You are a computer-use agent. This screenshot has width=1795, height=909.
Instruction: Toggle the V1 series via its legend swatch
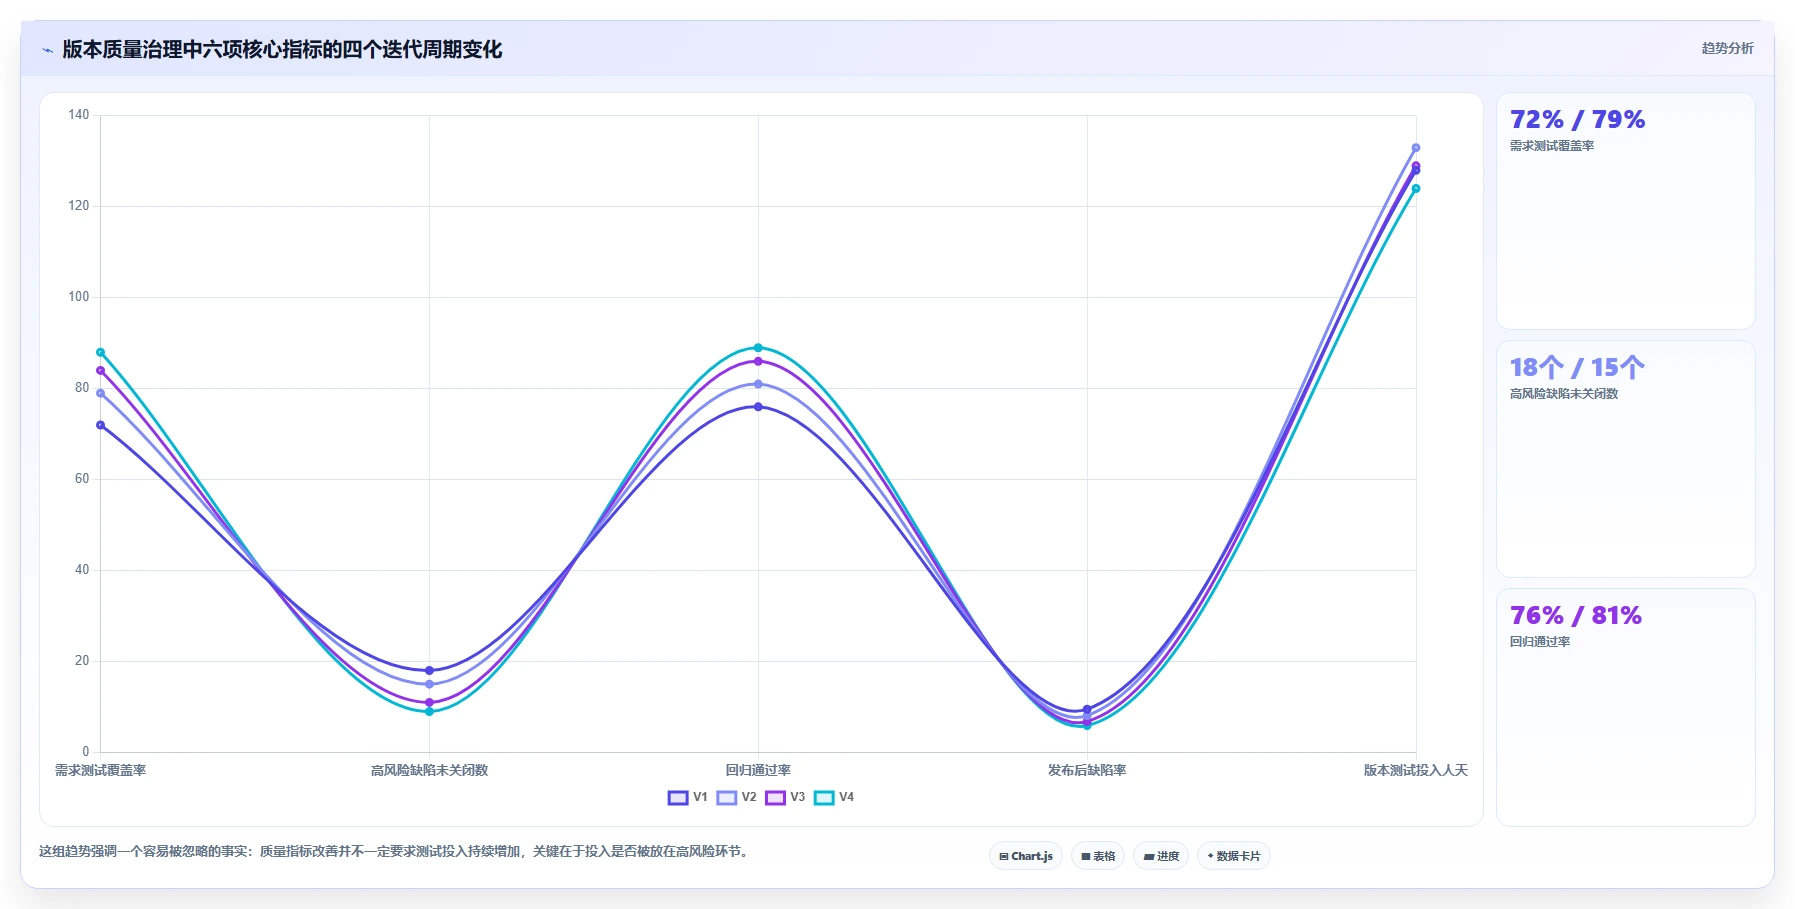point(678,798)
